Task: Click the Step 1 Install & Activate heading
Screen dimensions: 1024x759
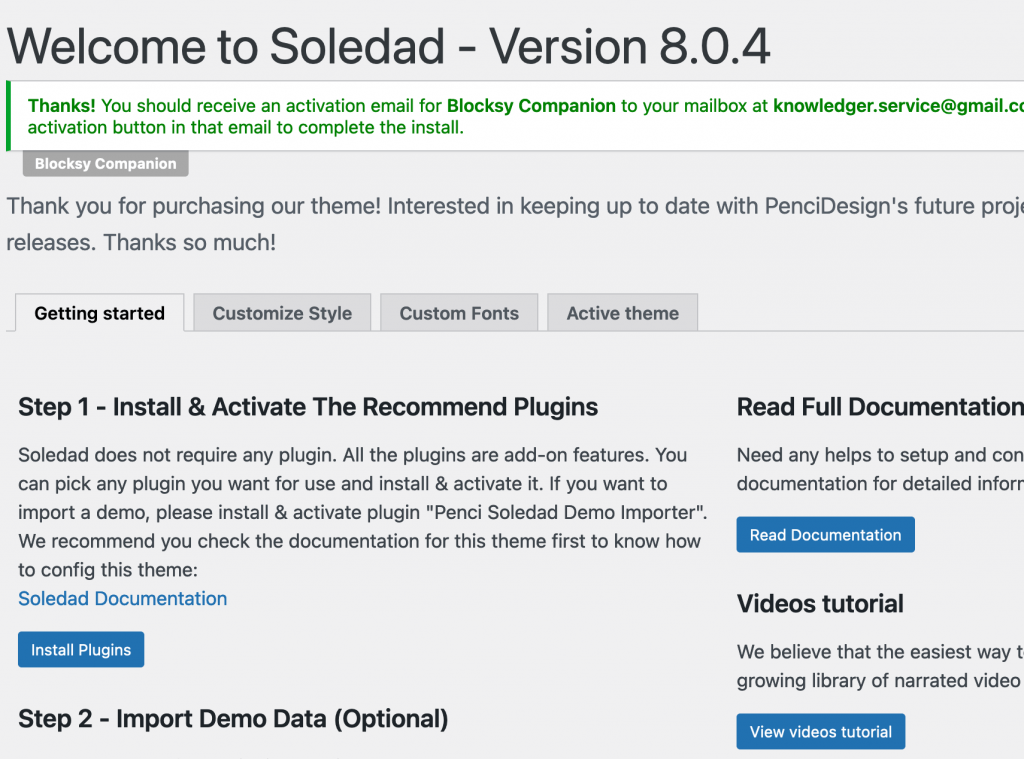Action: 308,407
